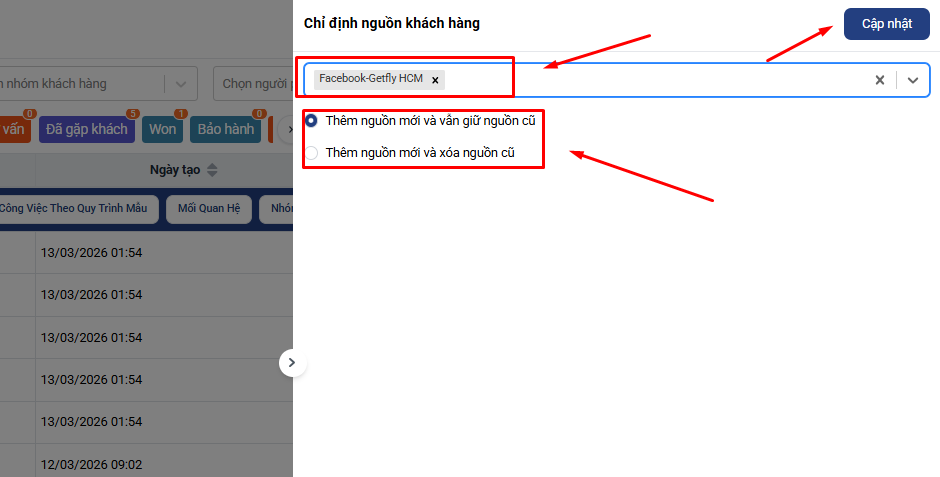
Task: Click the 'Ngày tạo' column header
Action: [x=174, y=170]
